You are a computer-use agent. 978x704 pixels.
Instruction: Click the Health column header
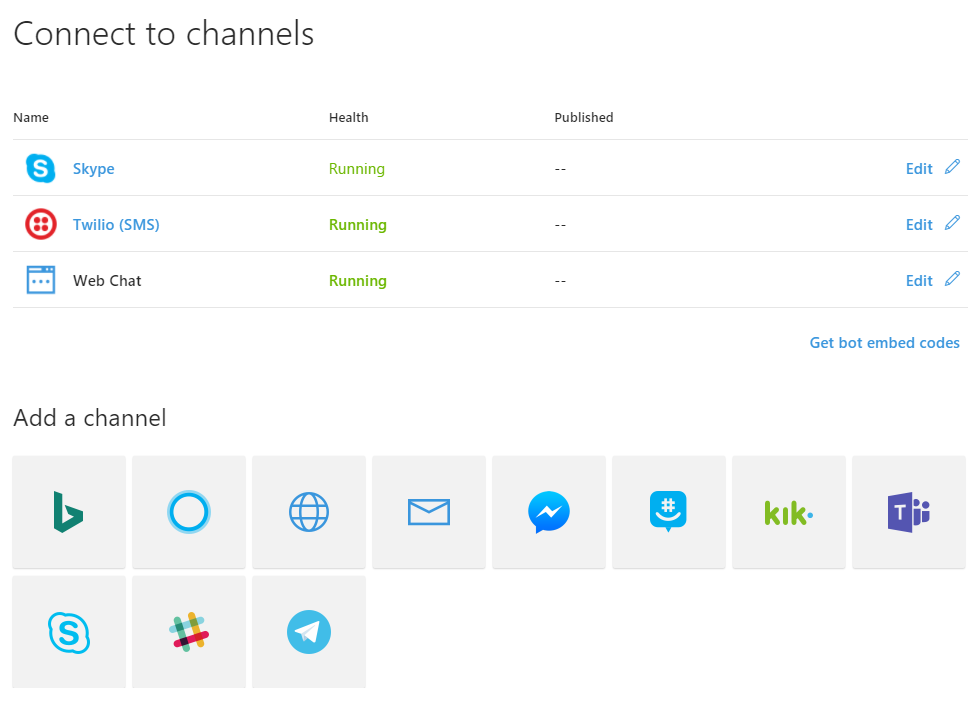pos(349,117)
